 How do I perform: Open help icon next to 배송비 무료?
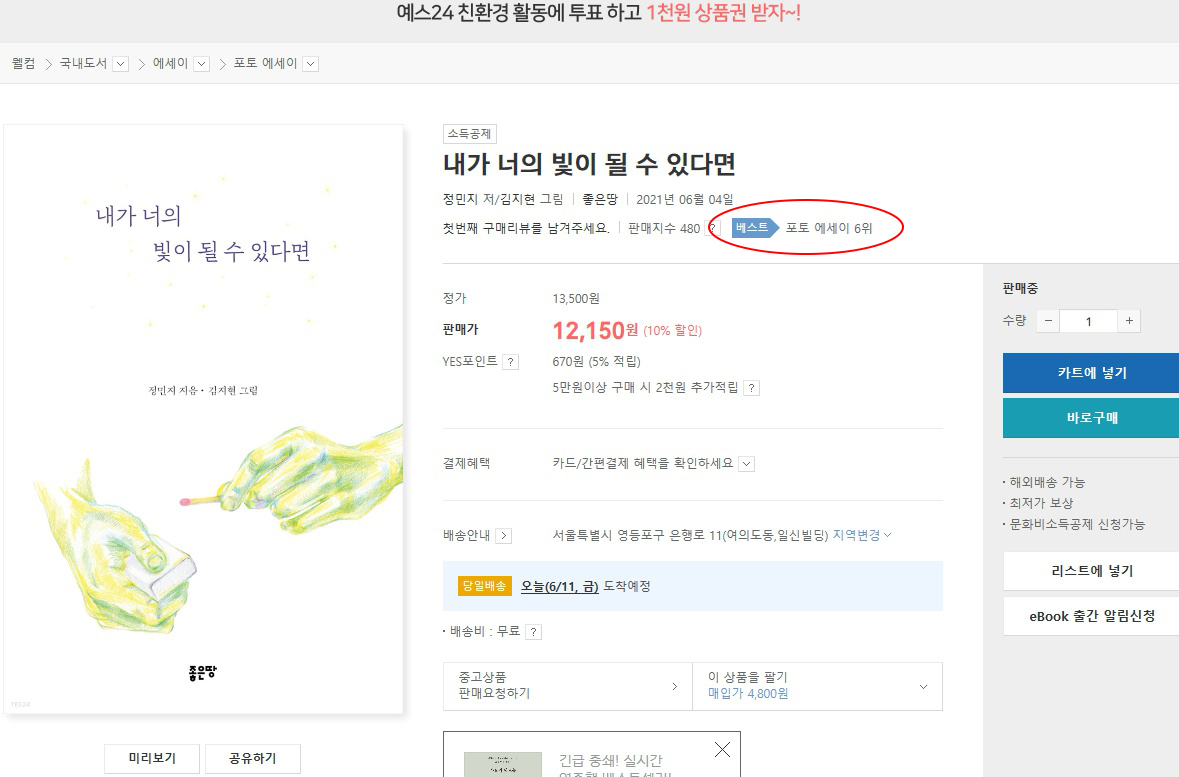(533, 632)
